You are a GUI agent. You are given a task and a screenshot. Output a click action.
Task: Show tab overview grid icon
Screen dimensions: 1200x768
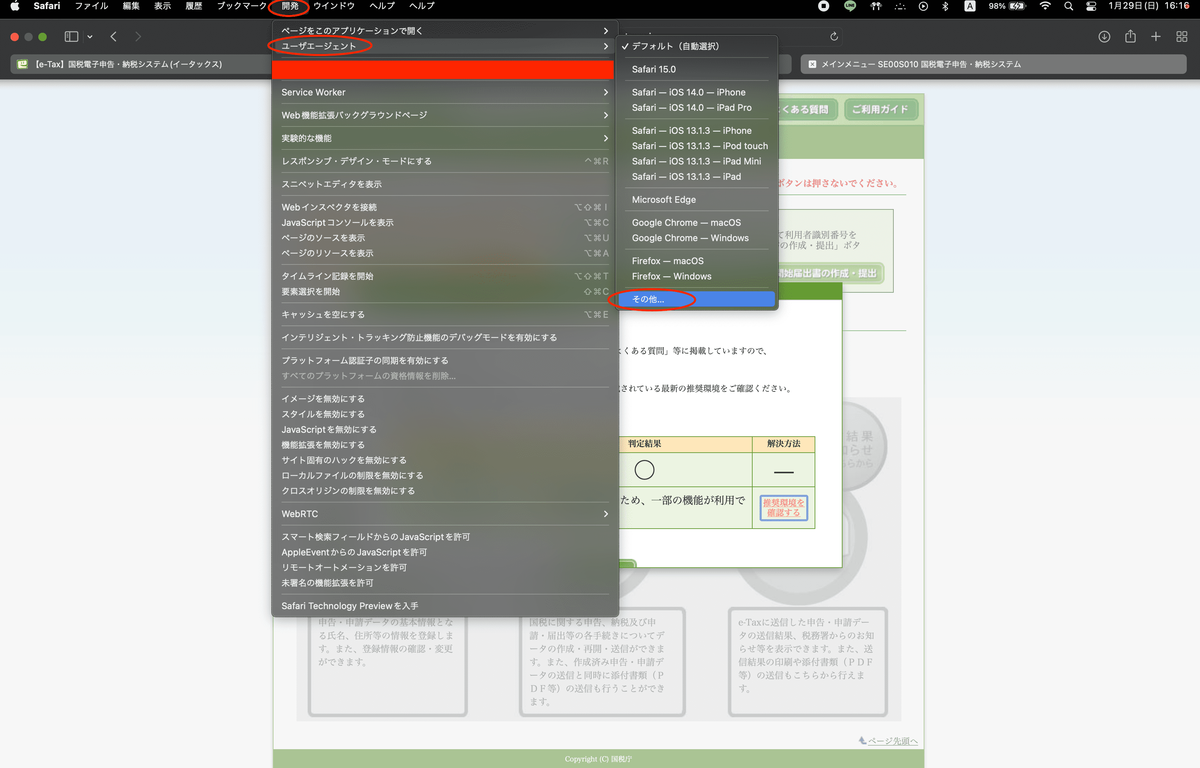[x=1181, y=37]
